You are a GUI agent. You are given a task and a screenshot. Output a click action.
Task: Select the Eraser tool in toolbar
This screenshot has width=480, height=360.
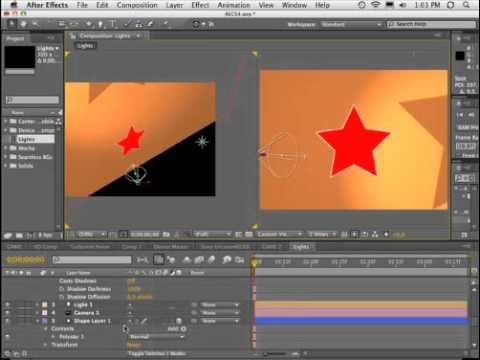pos(150,24)
